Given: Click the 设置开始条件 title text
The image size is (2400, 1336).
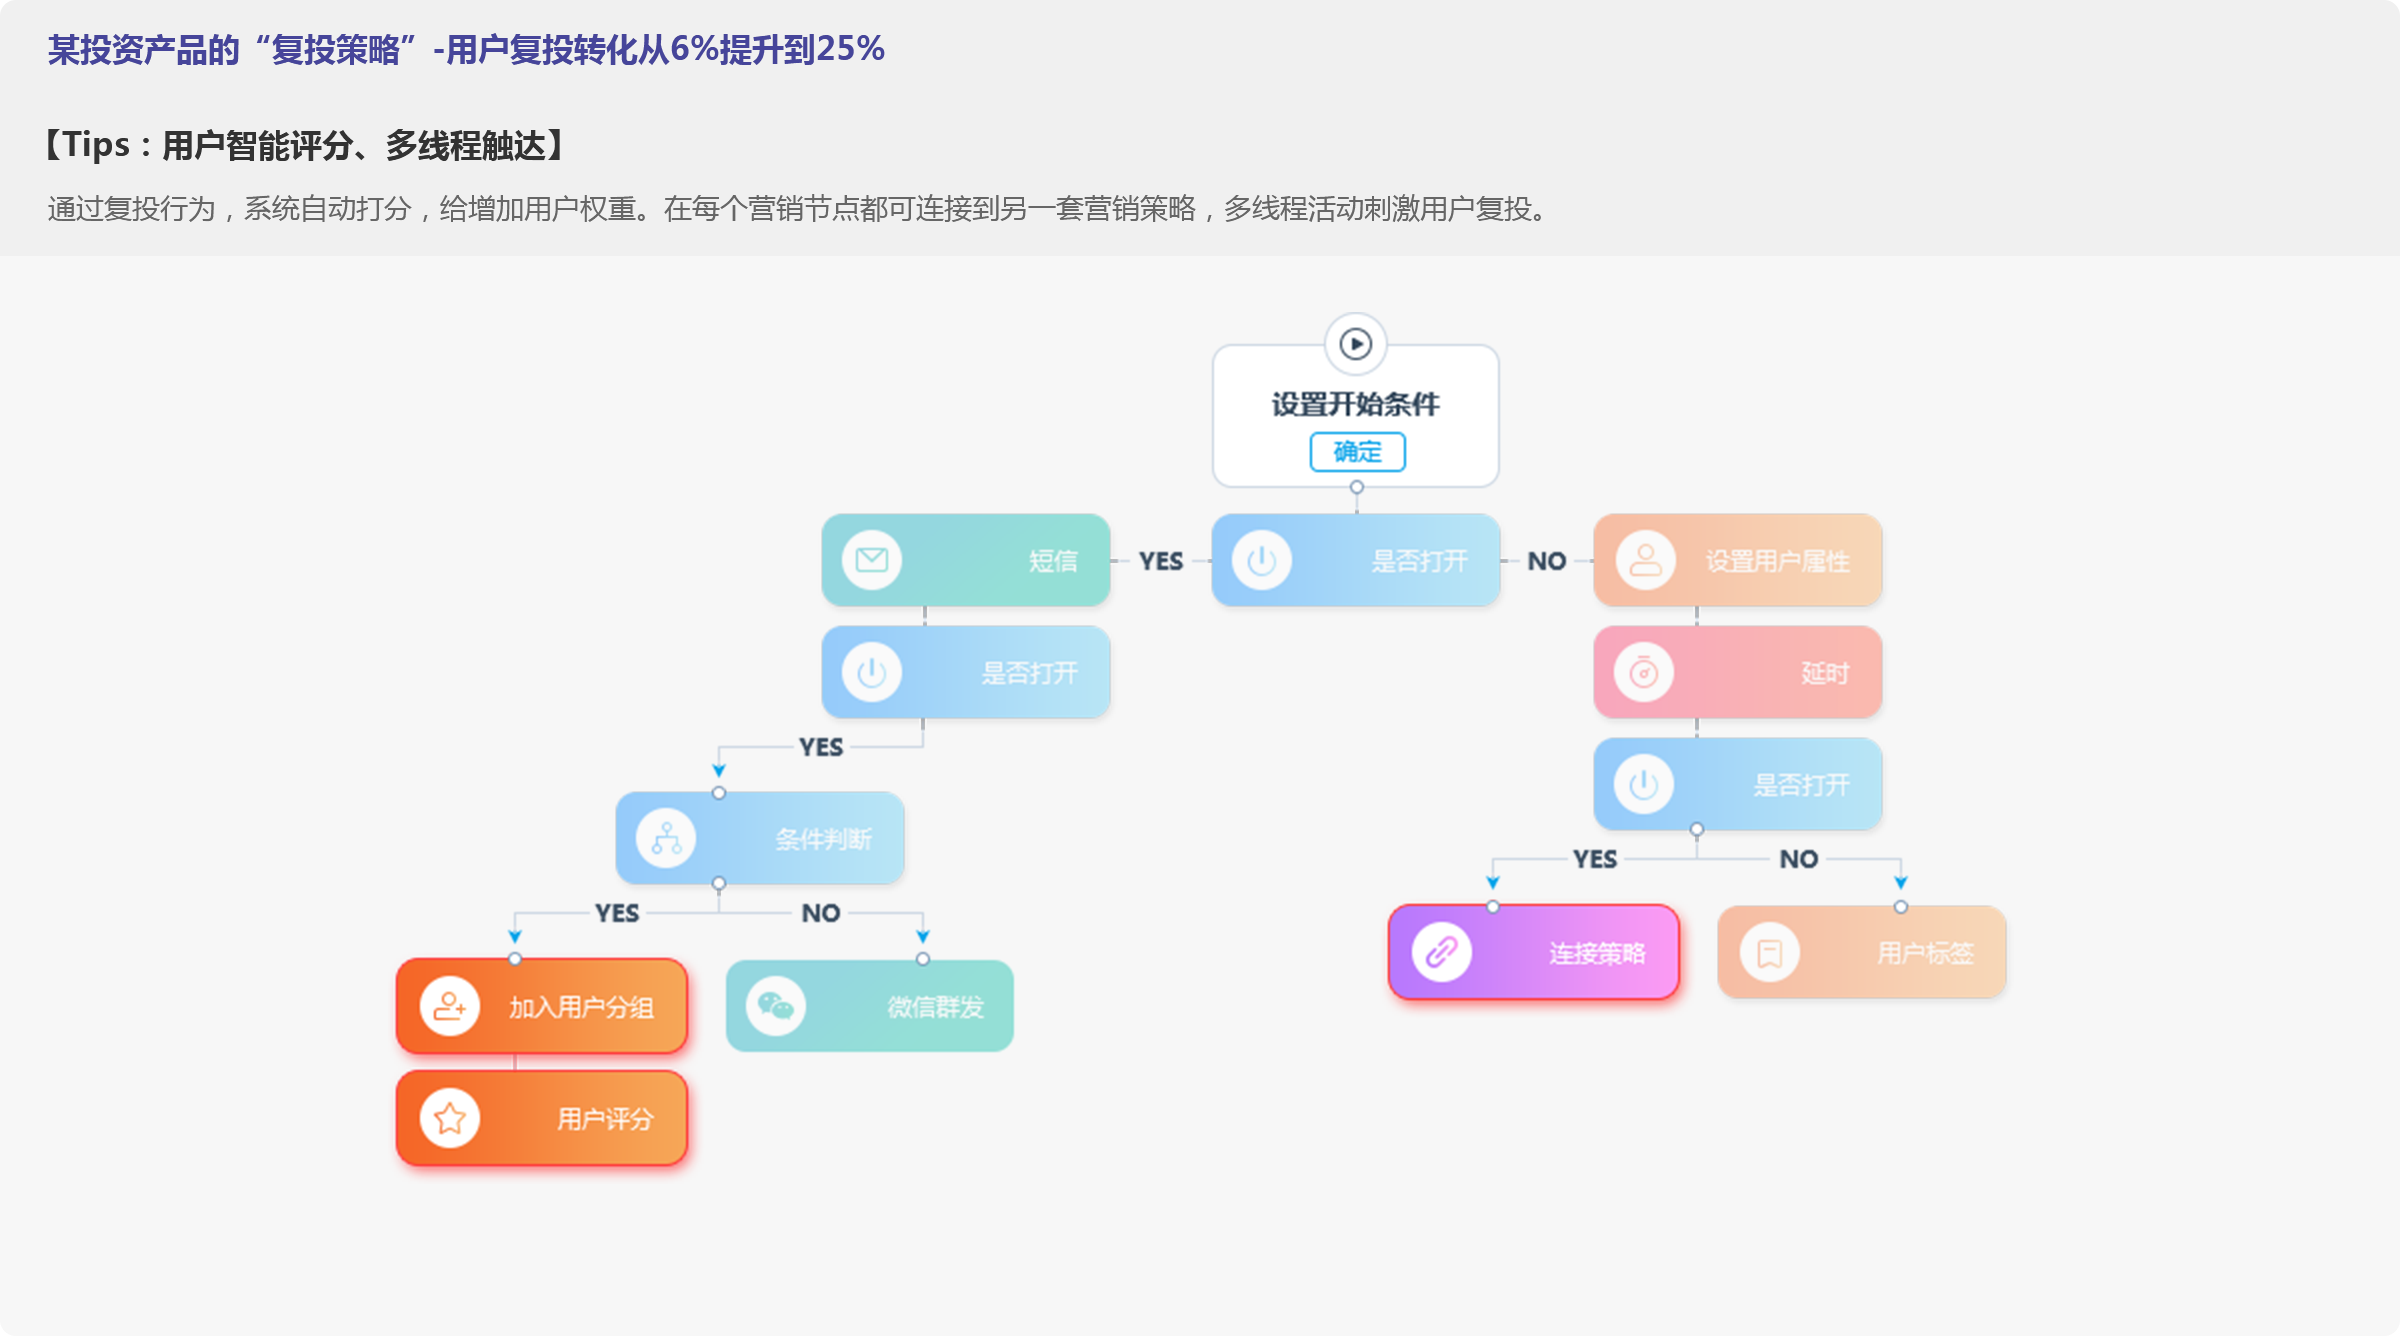Looking at the screenshot, I should pos(1355,404).
